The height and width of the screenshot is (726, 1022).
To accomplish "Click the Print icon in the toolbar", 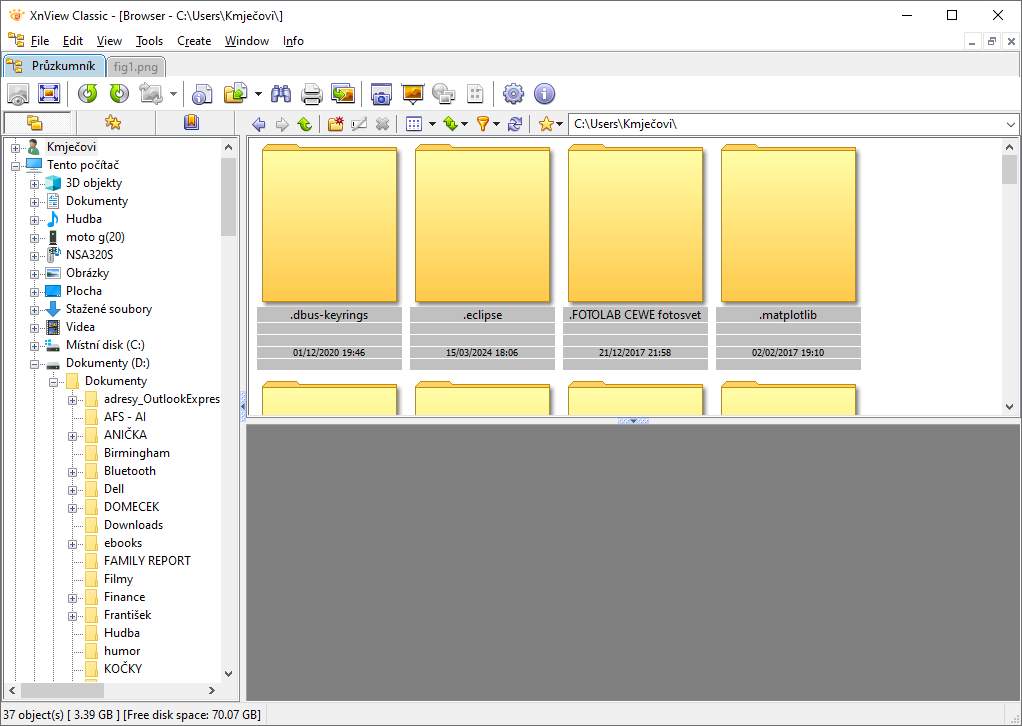I will pos(312,94).
